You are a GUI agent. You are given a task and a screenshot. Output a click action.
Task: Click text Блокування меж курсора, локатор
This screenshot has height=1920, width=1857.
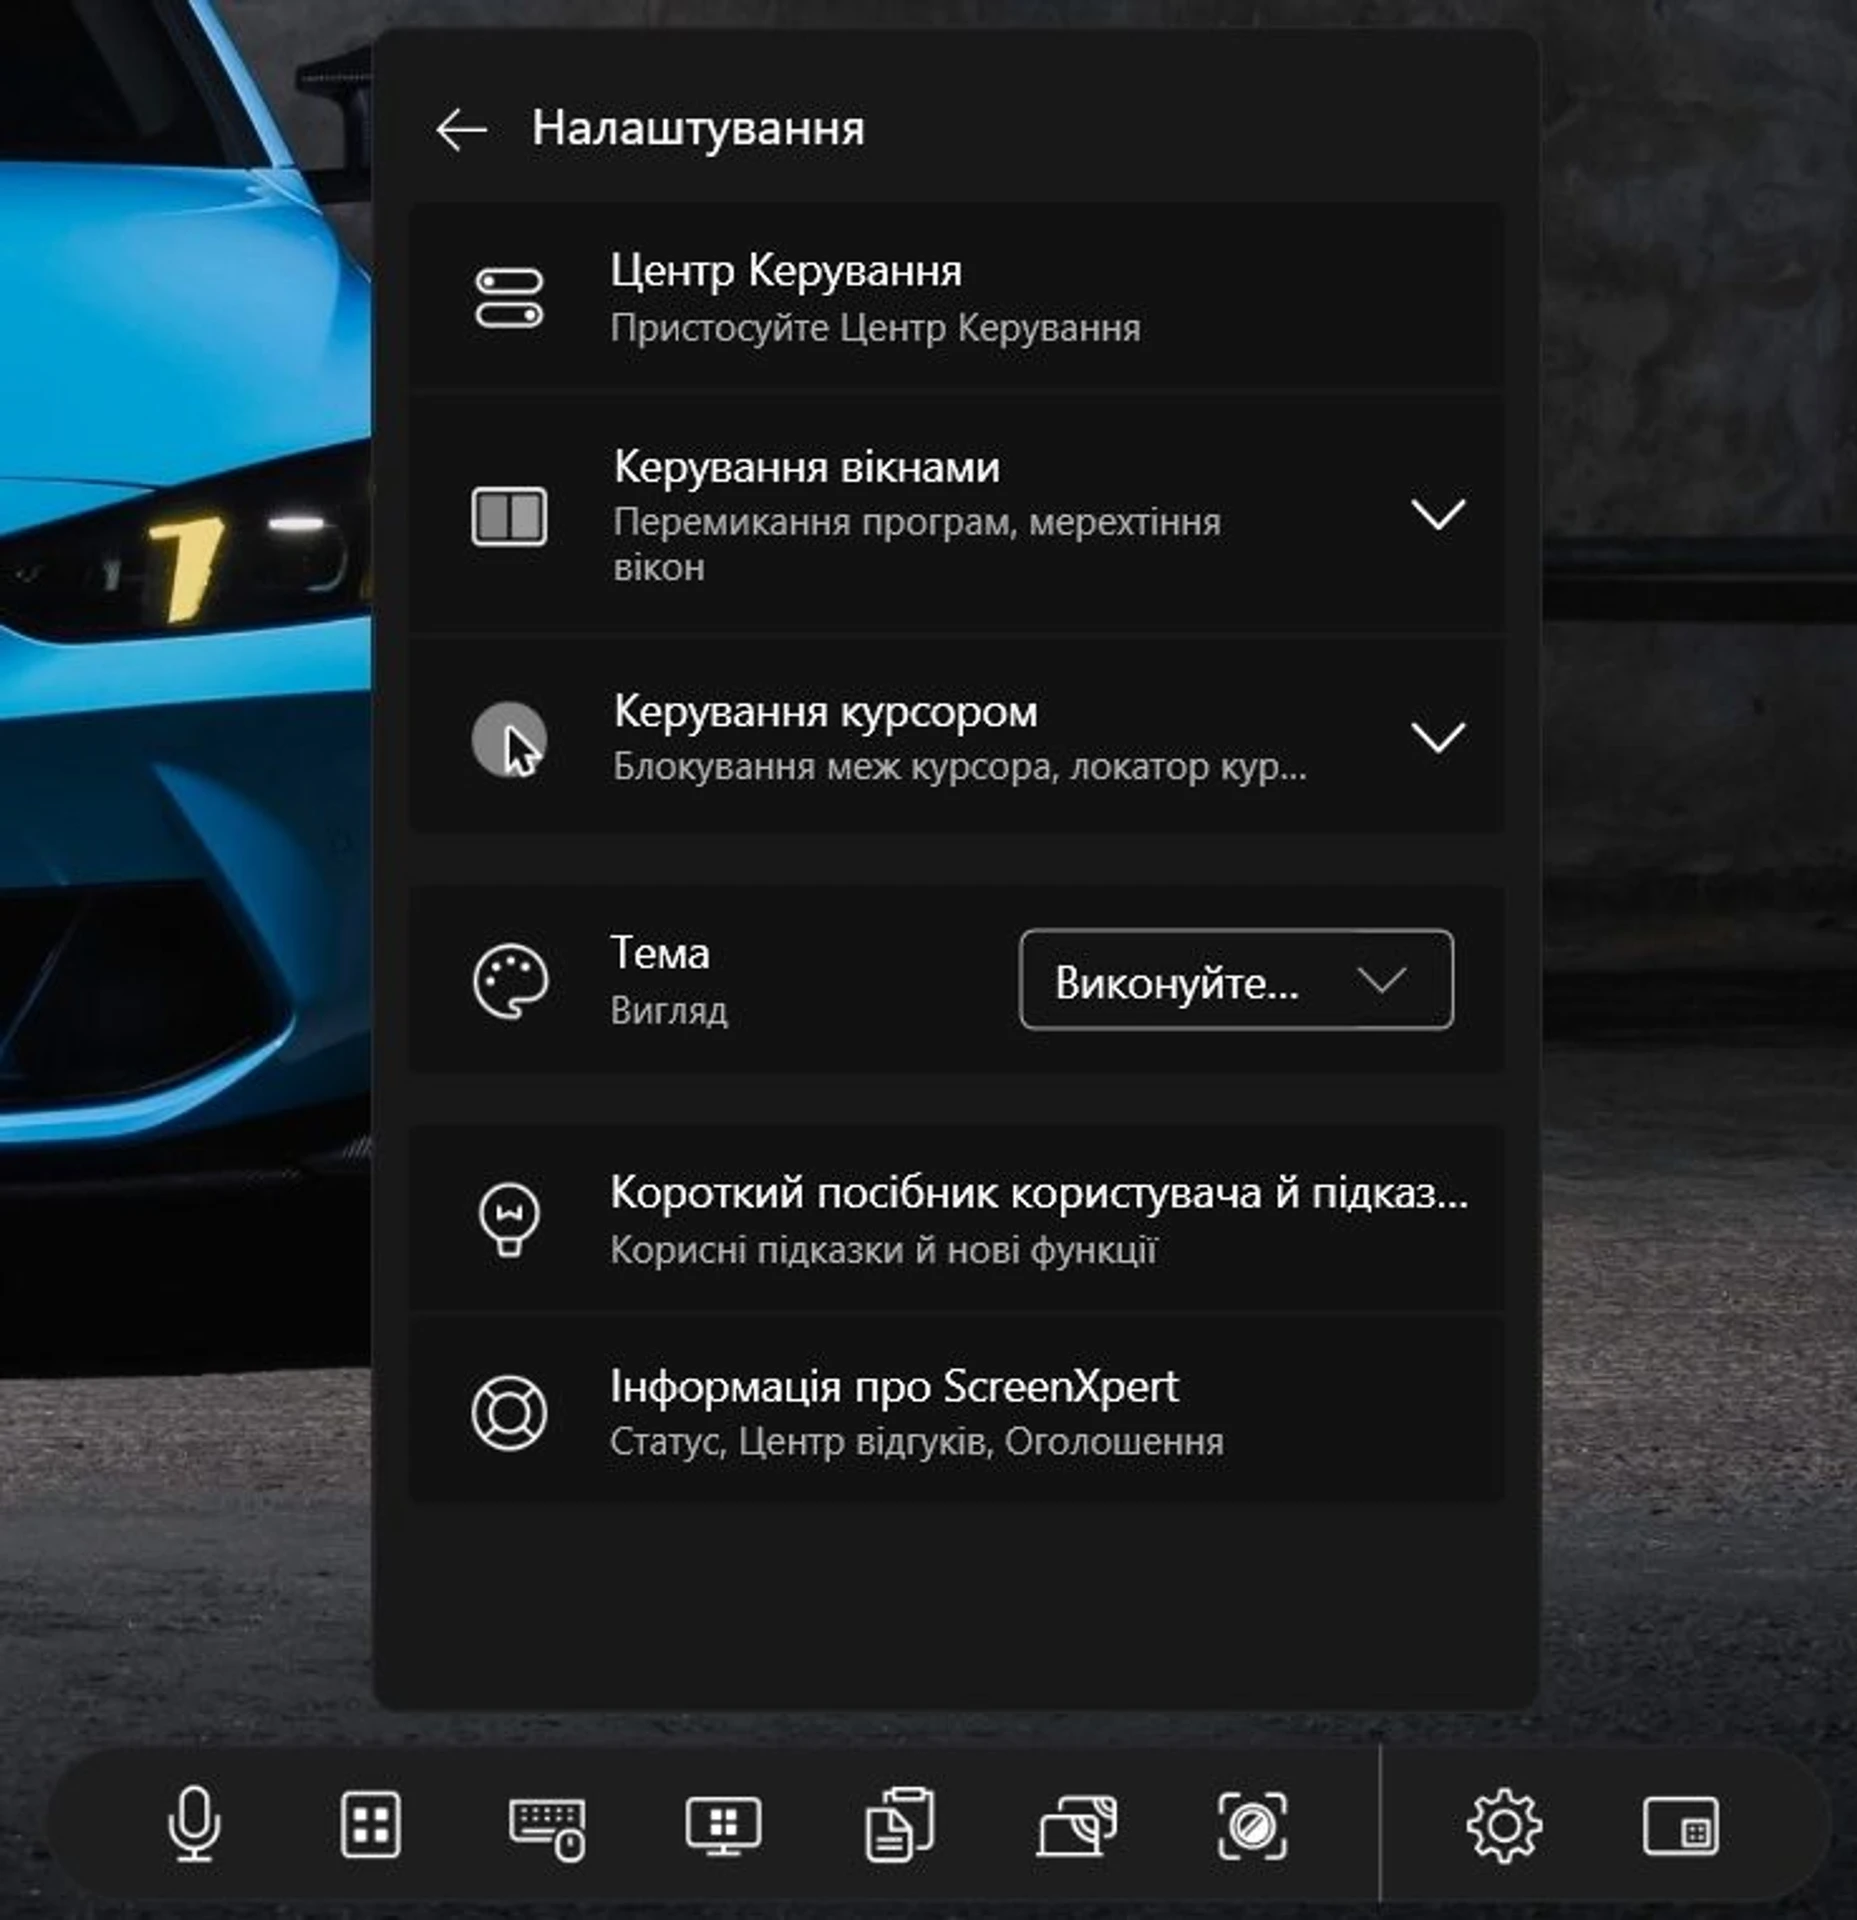tap(960, 768)
